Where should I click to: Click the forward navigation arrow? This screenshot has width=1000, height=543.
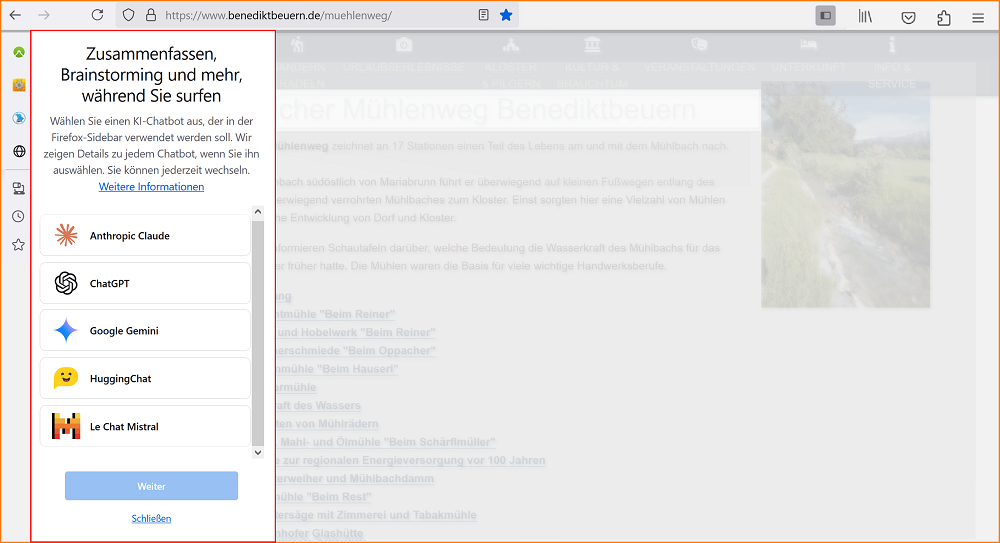44,15
